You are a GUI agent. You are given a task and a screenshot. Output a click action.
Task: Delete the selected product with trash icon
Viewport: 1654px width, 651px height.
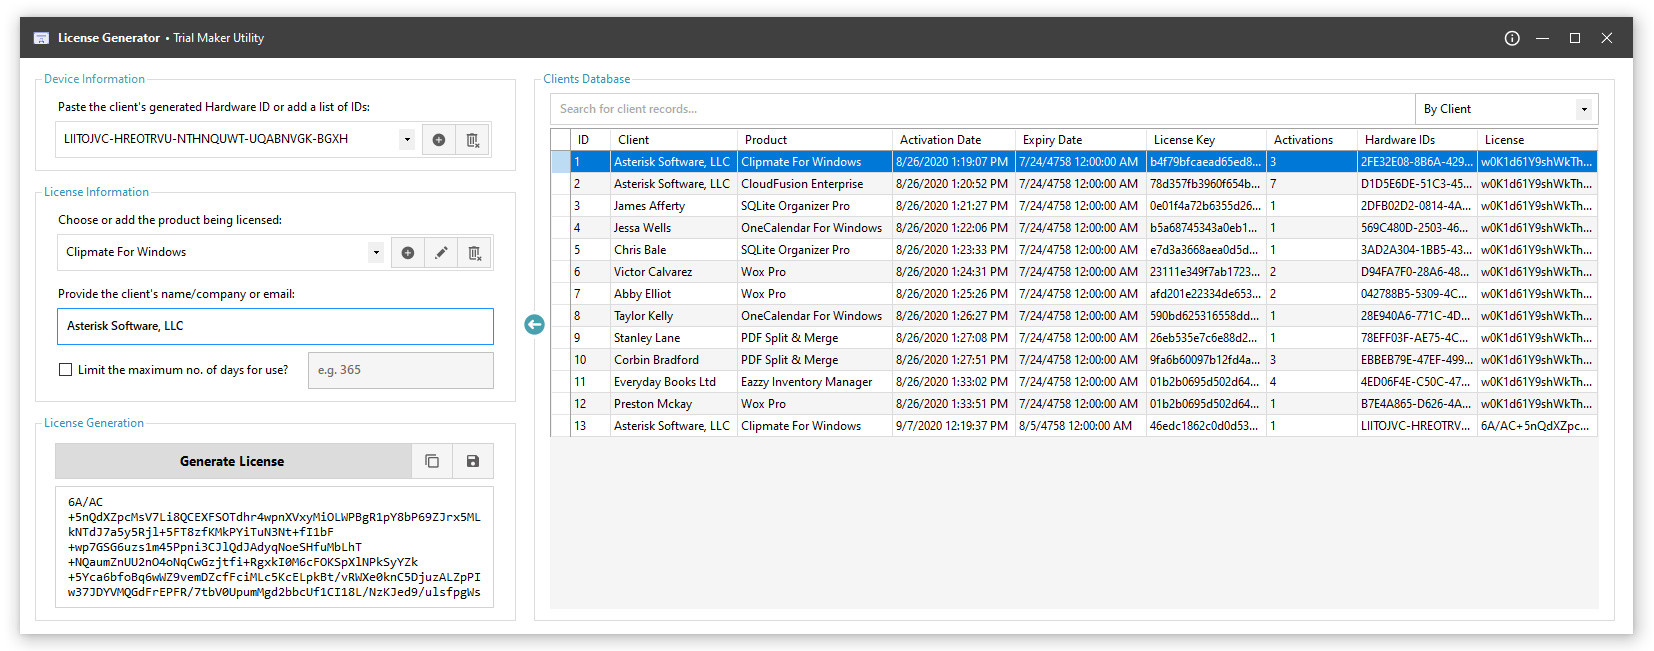point(475,253)
